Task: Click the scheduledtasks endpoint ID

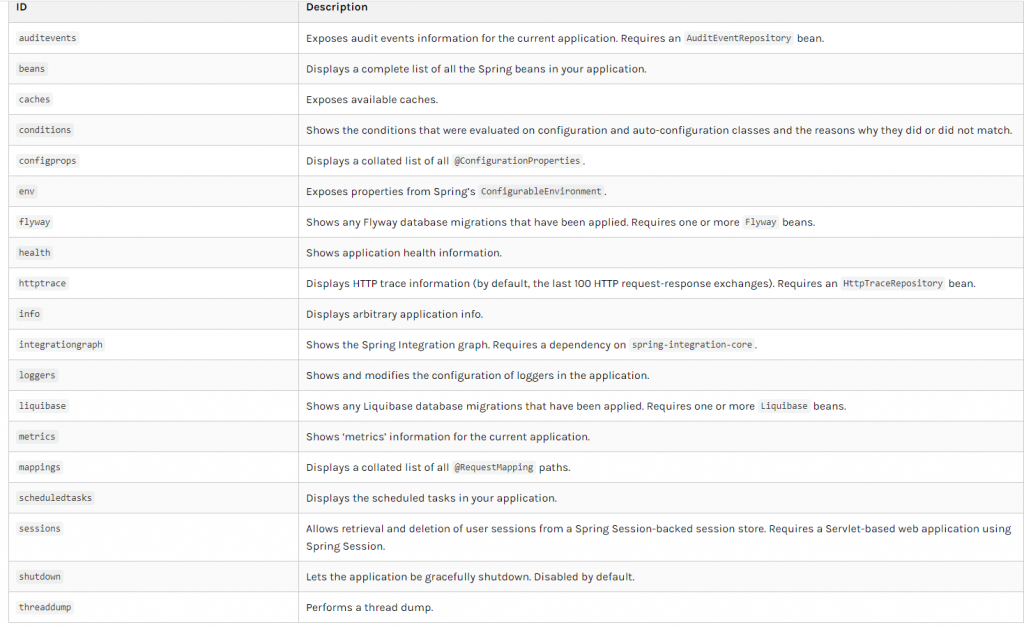Action: pyautogui.click(x=55, y=498)
